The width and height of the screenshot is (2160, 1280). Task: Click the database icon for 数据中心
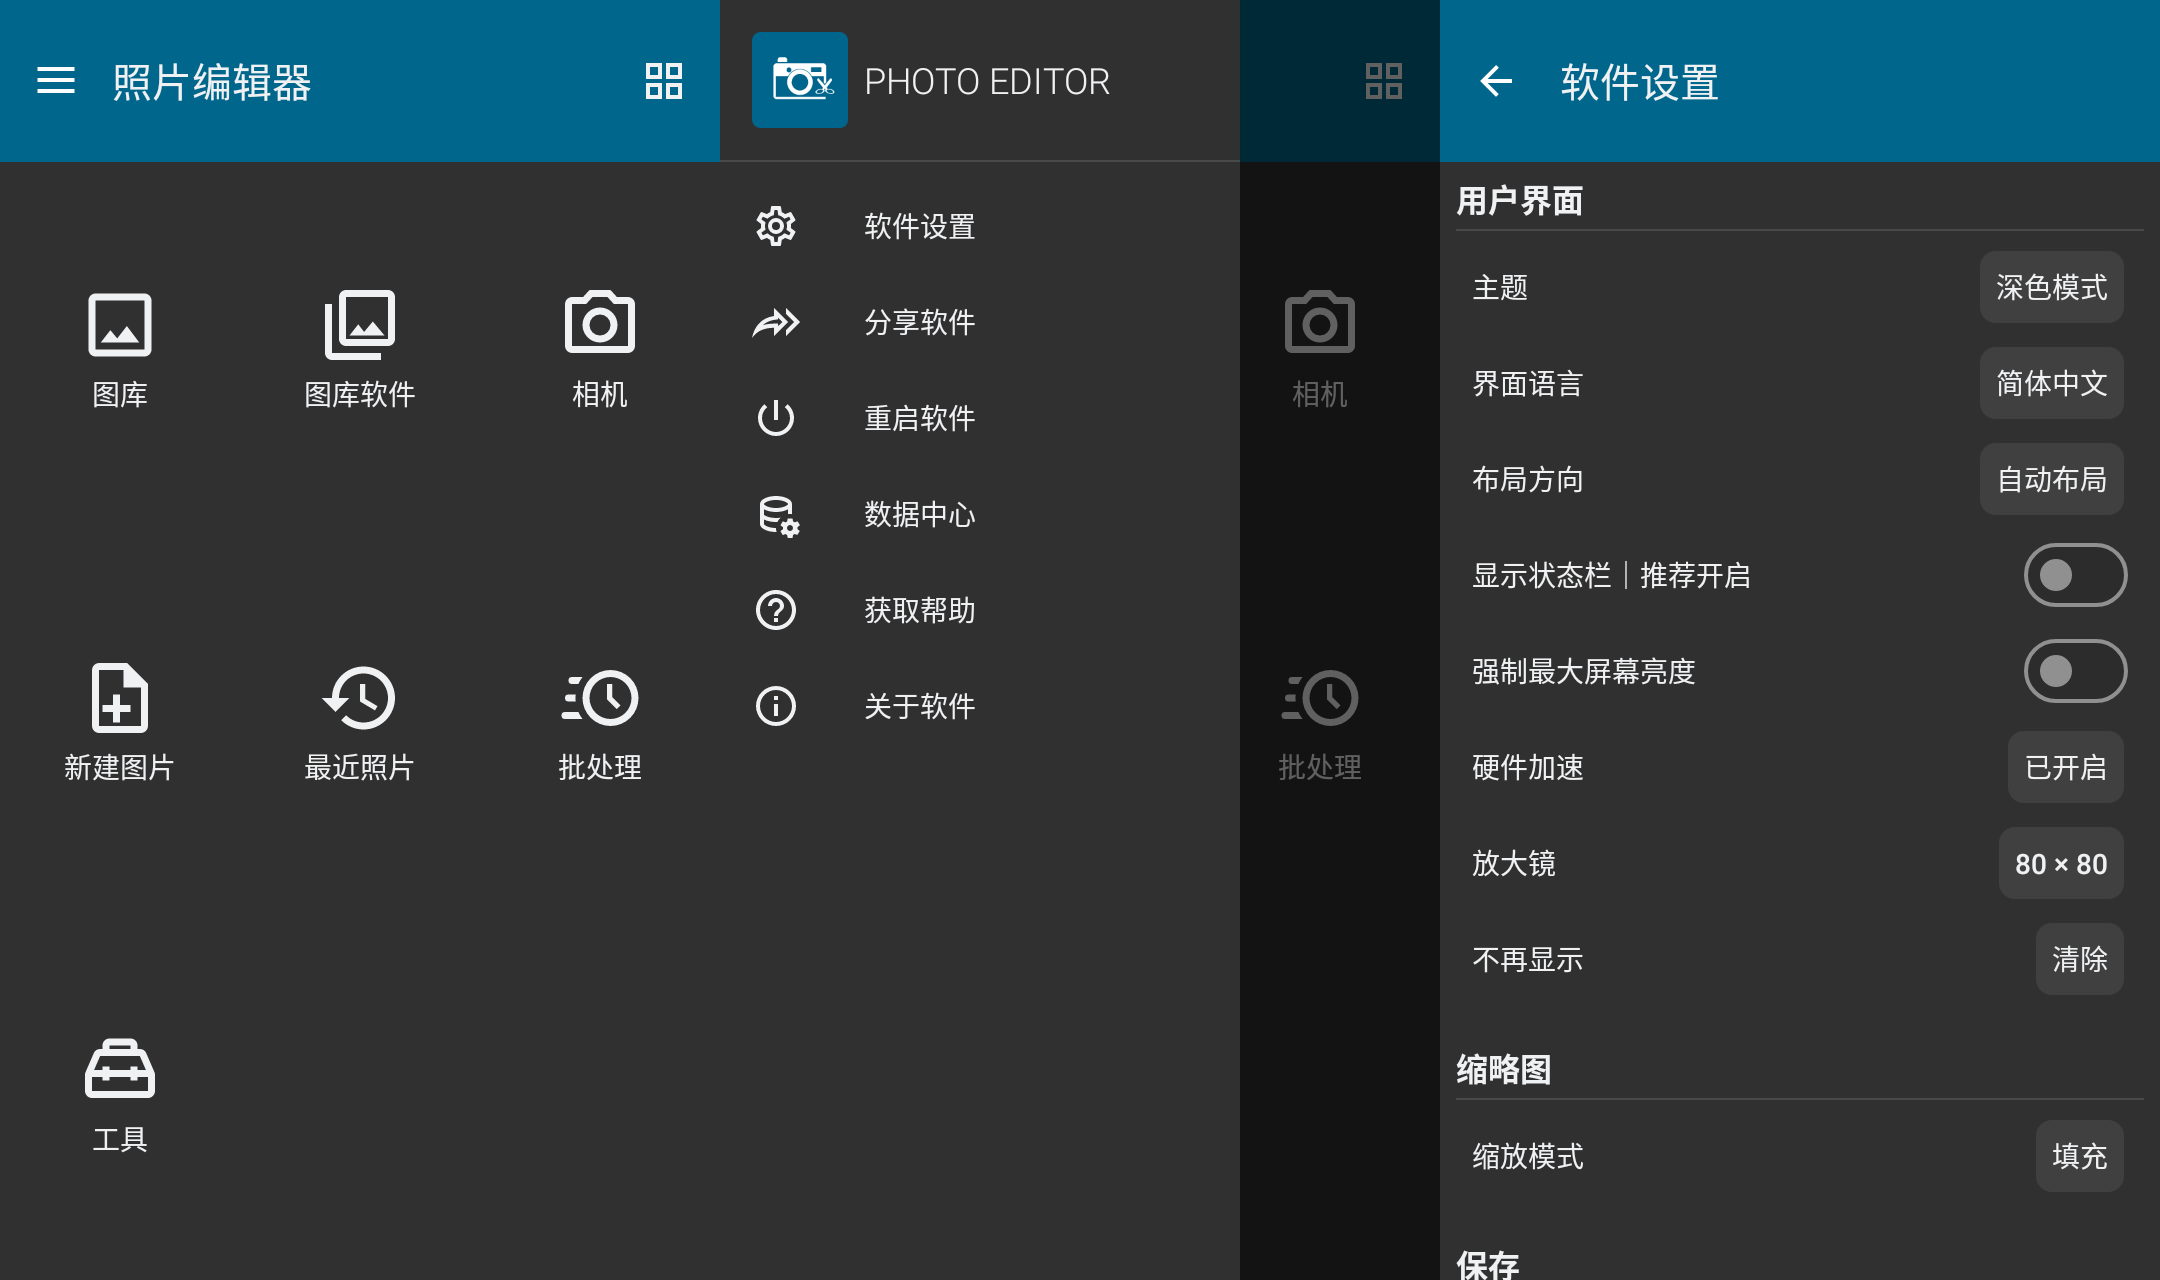[x=778, y=515]
